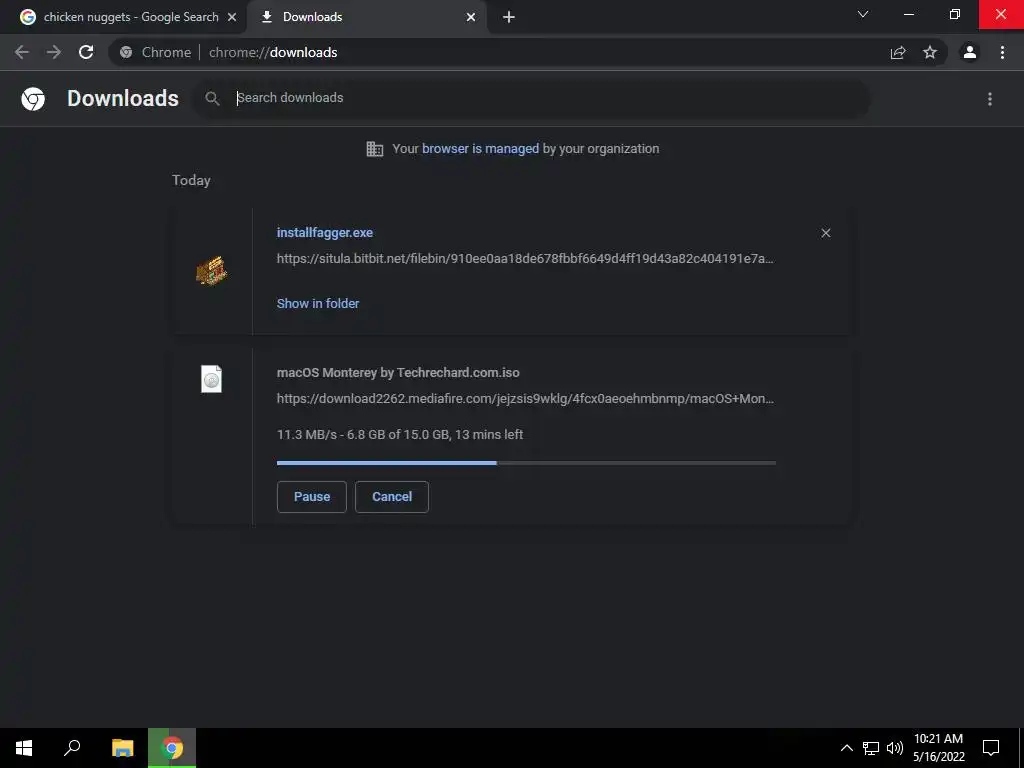This screenshot has width=1024, height=768.
Task: Reload the Downloads page
Action: click(86, 52)
